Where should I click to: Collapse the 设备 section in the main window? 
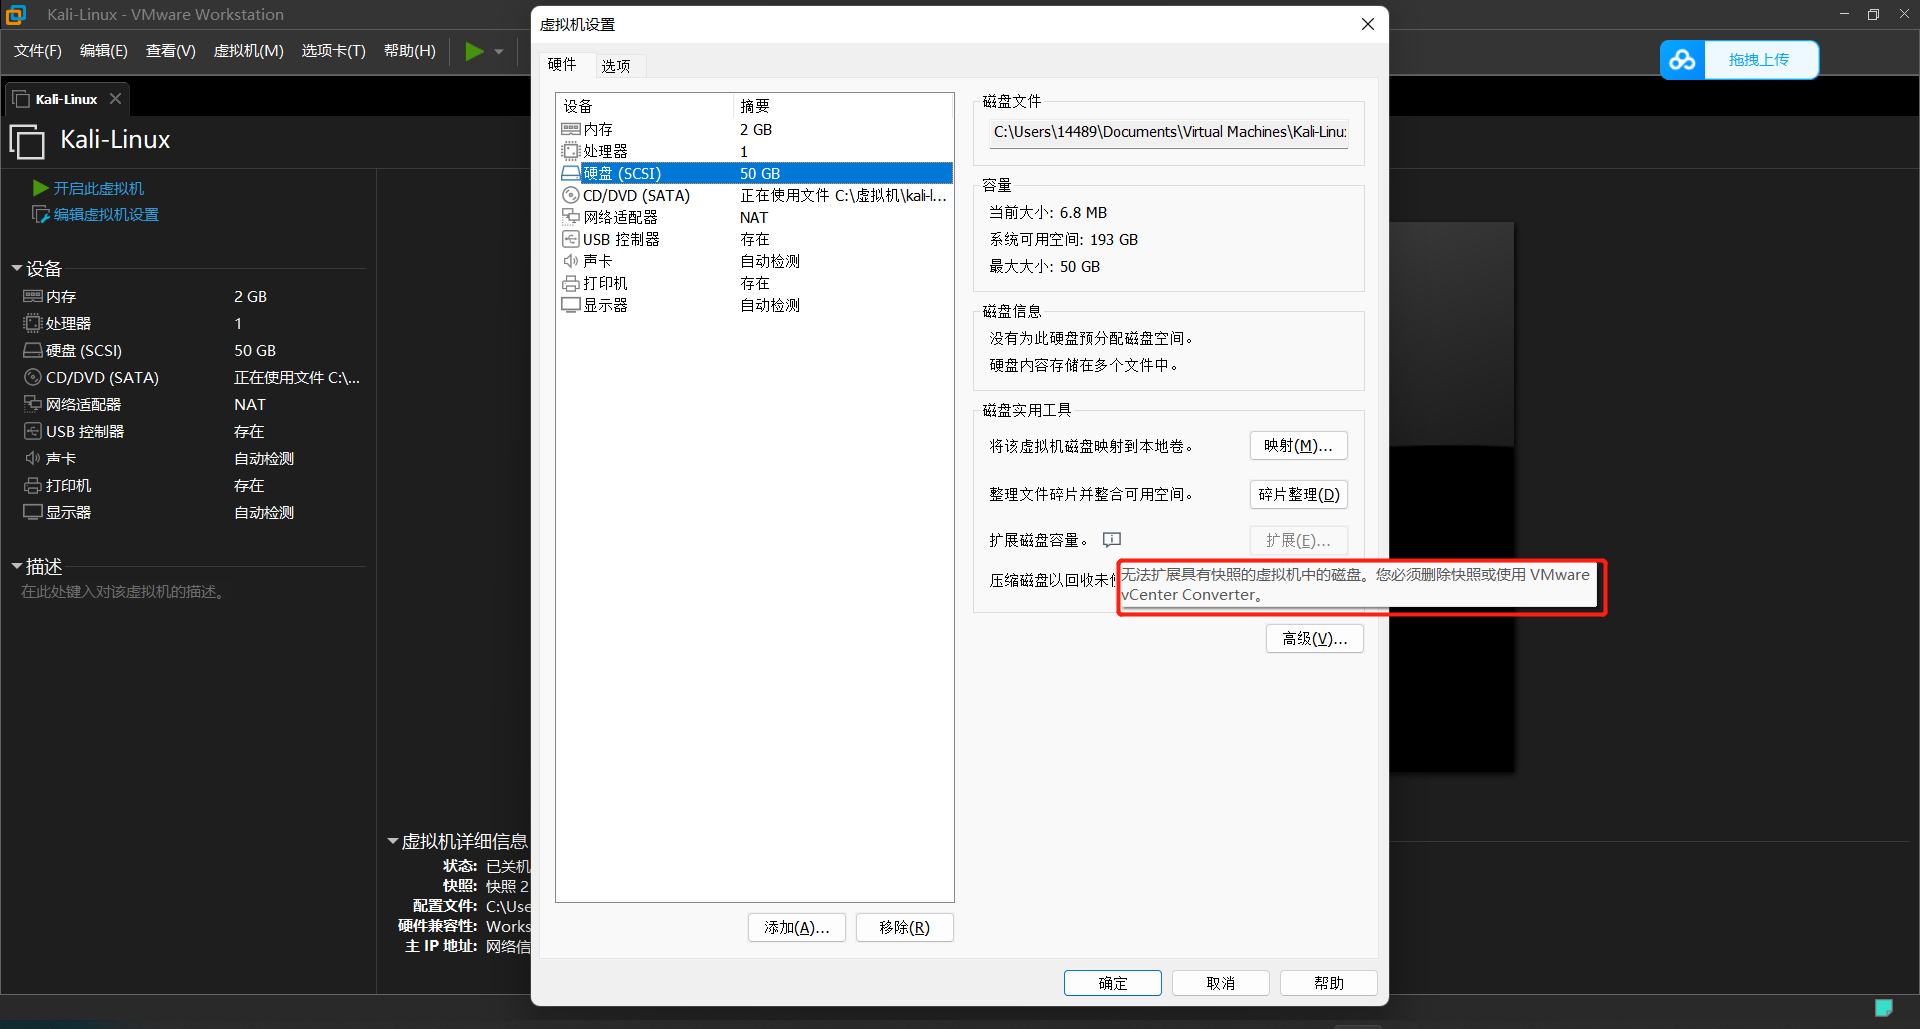click(17, 268)
